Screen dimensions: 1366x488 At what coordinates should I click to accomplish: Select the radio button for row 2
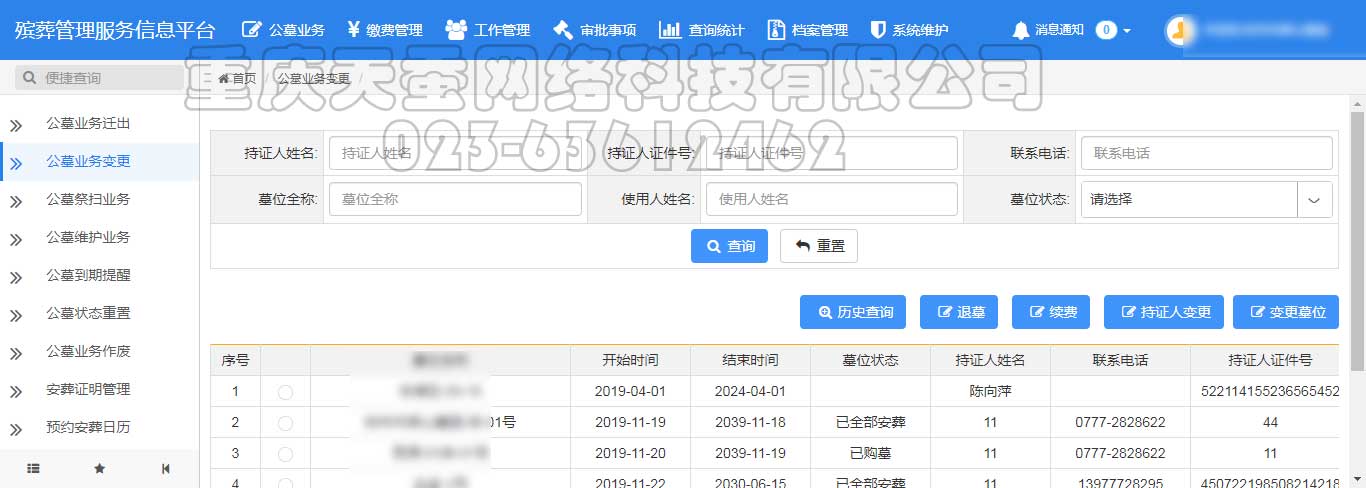(x=285, y=423)
